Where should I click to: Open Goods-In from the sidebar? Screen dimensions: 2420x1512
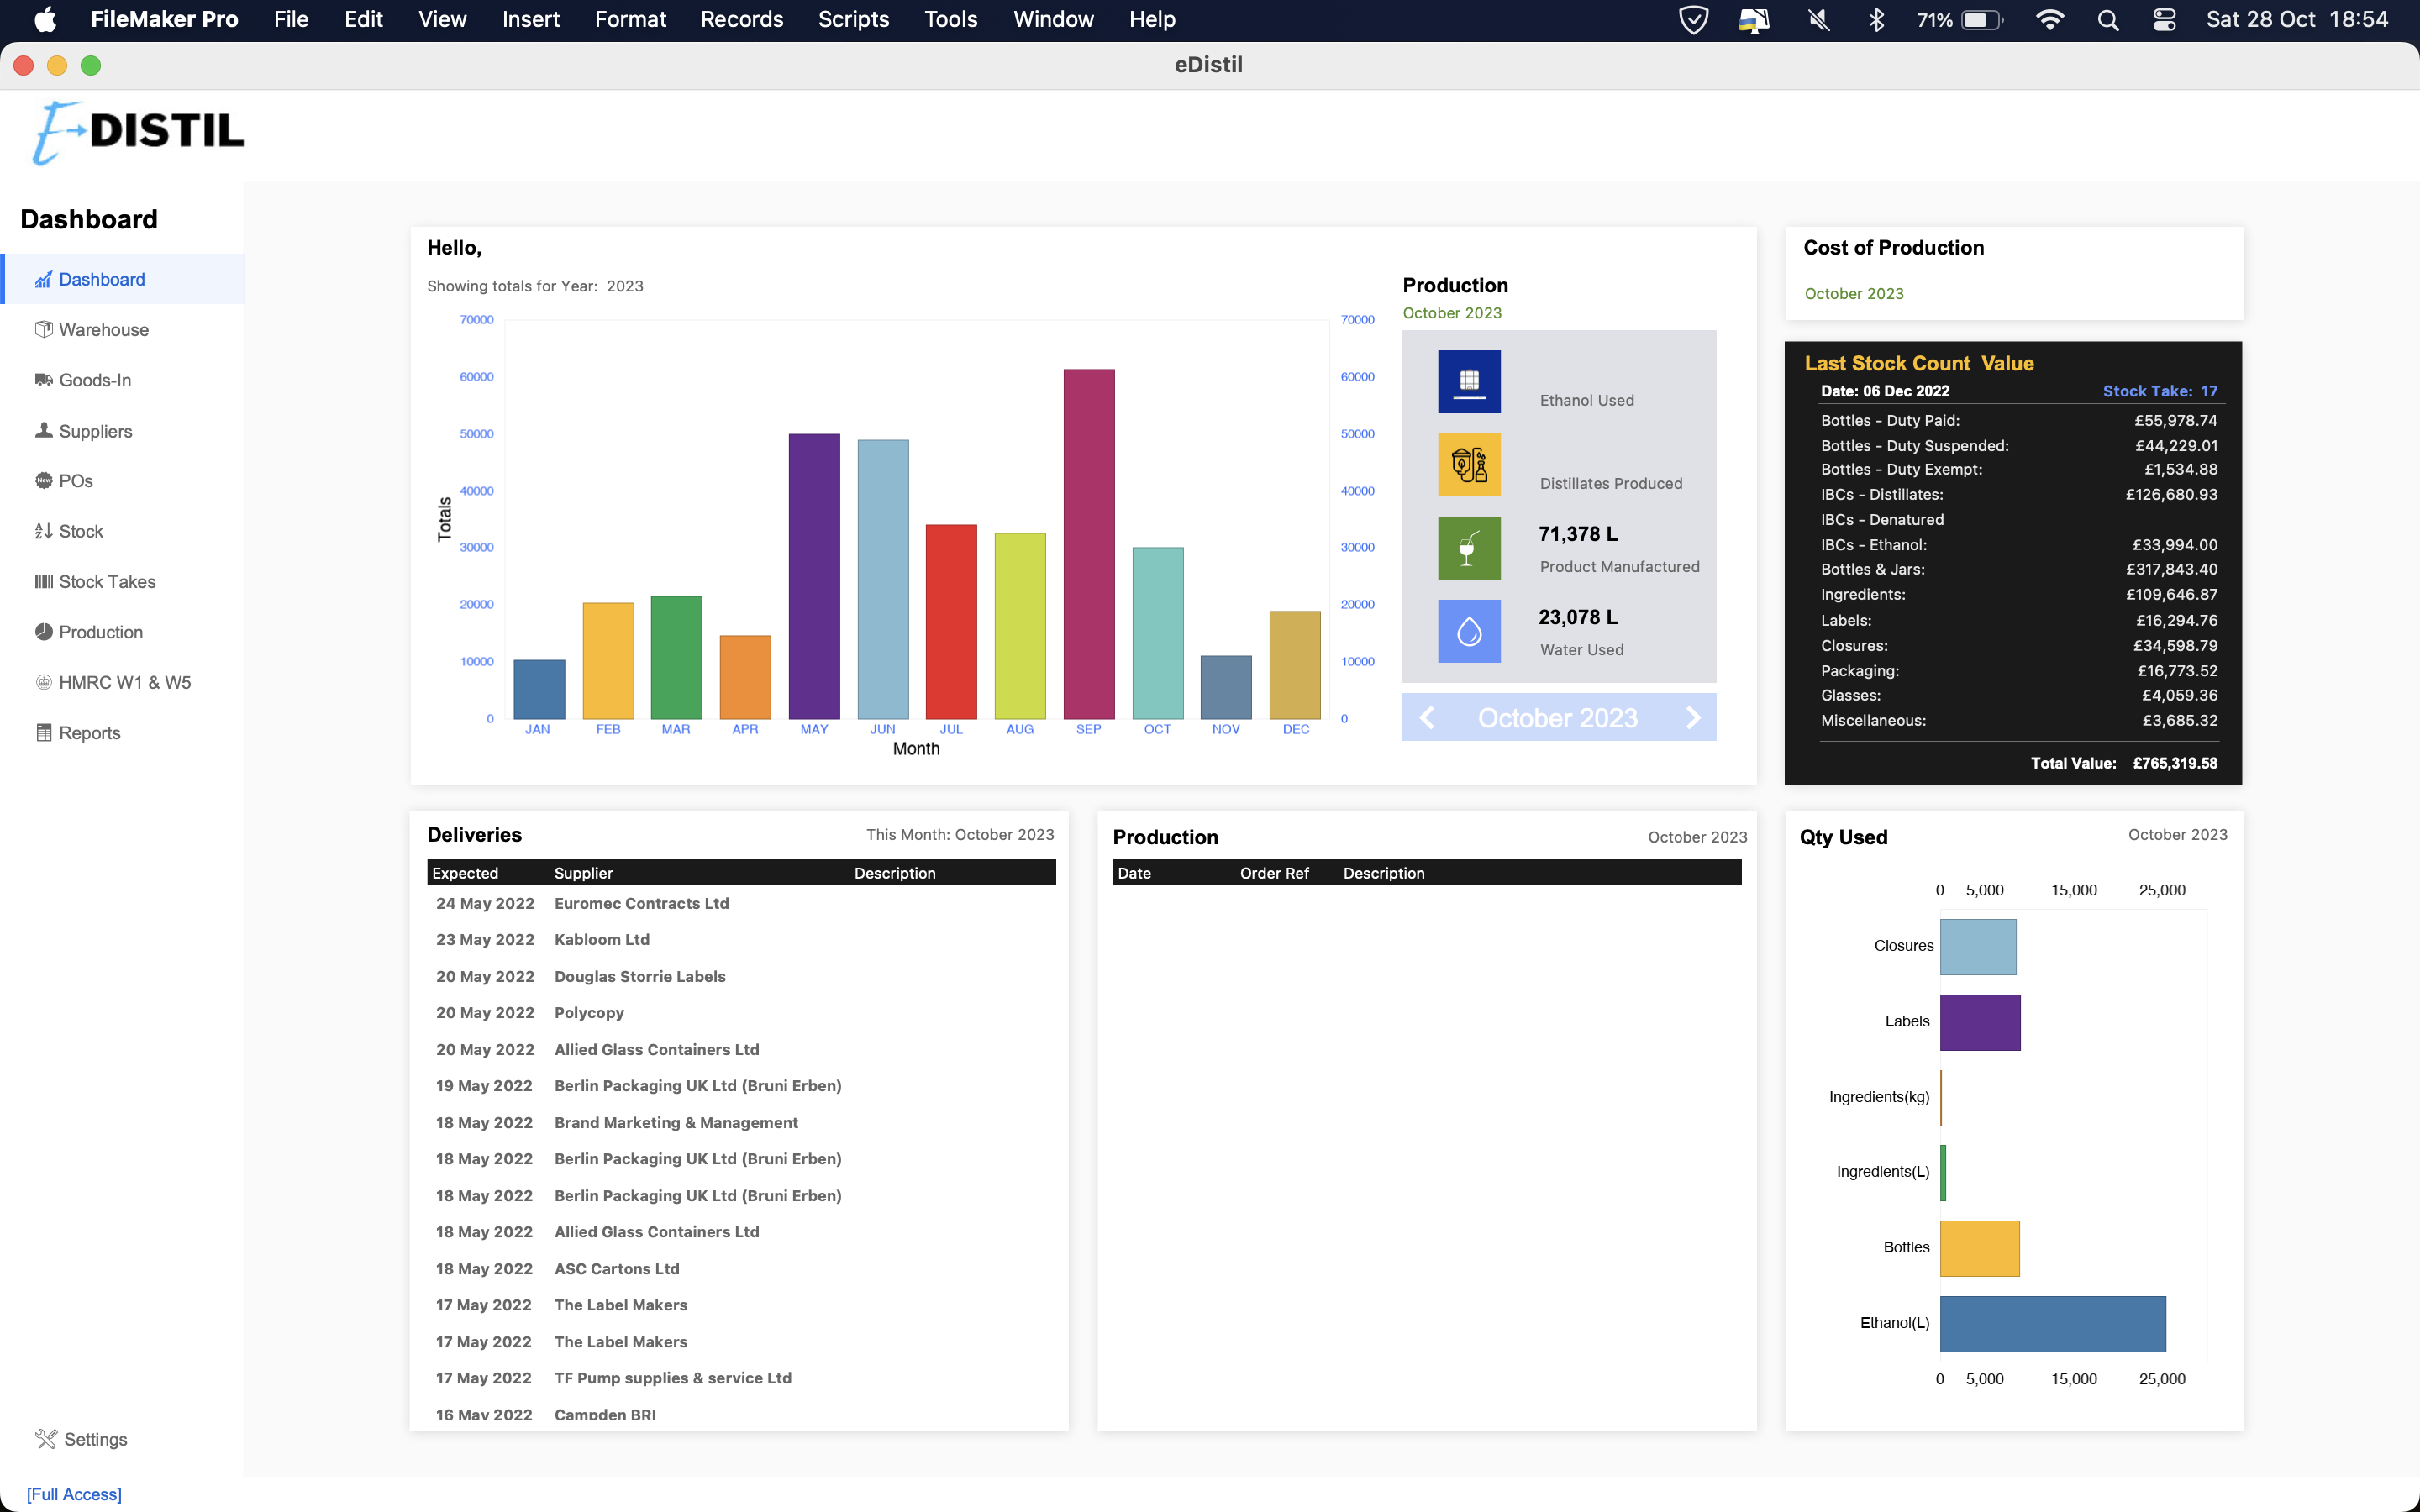coord(95,380)
